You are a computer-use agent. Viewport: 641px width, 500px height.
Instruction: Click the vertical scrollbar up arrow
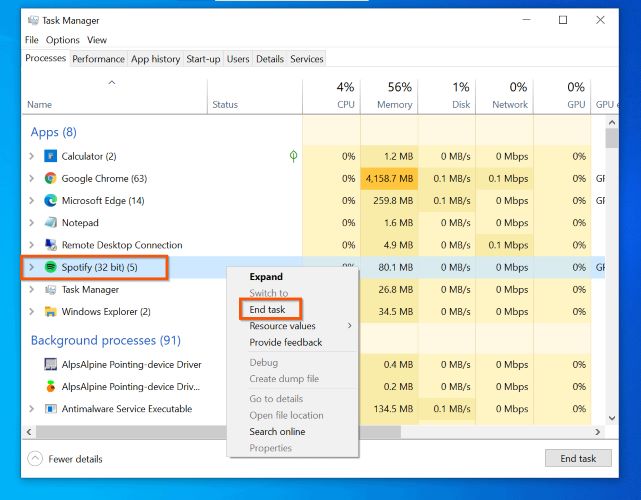point(612,122)
